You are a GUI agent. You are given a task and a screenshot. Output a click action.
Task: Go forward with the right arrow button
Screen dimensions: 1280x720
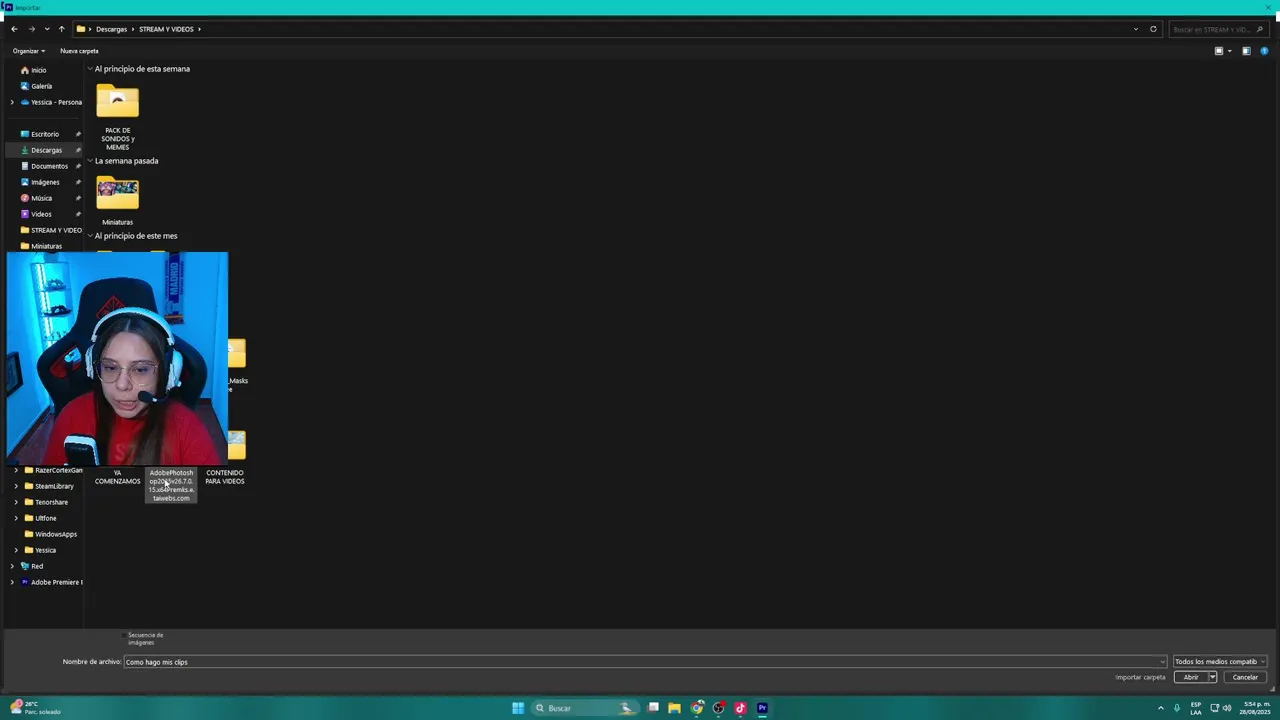click(x=31, y=29)
